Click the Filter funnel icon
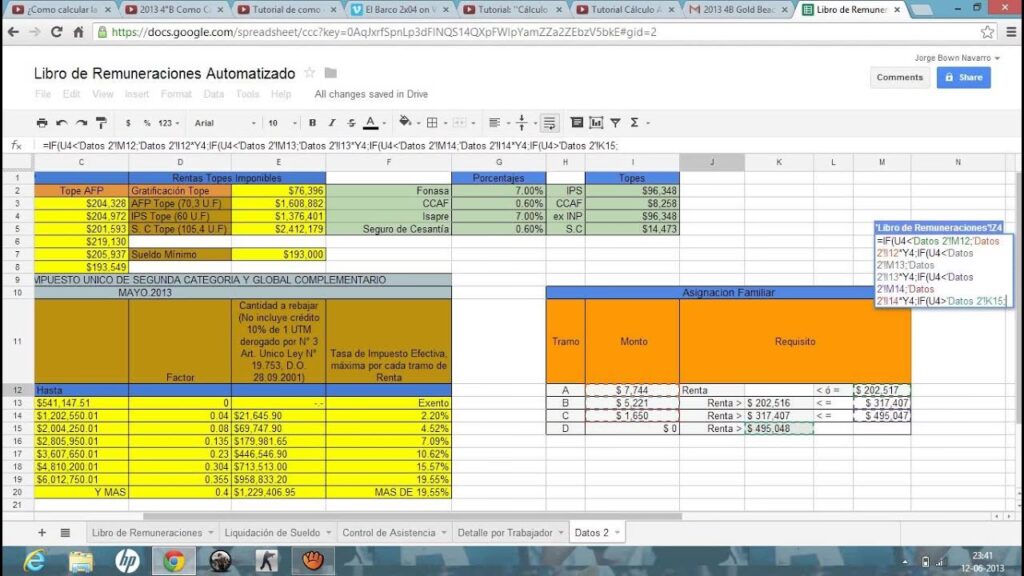Image resolution: width=1024 pixels, height=576 pixels. coord(616,123)
